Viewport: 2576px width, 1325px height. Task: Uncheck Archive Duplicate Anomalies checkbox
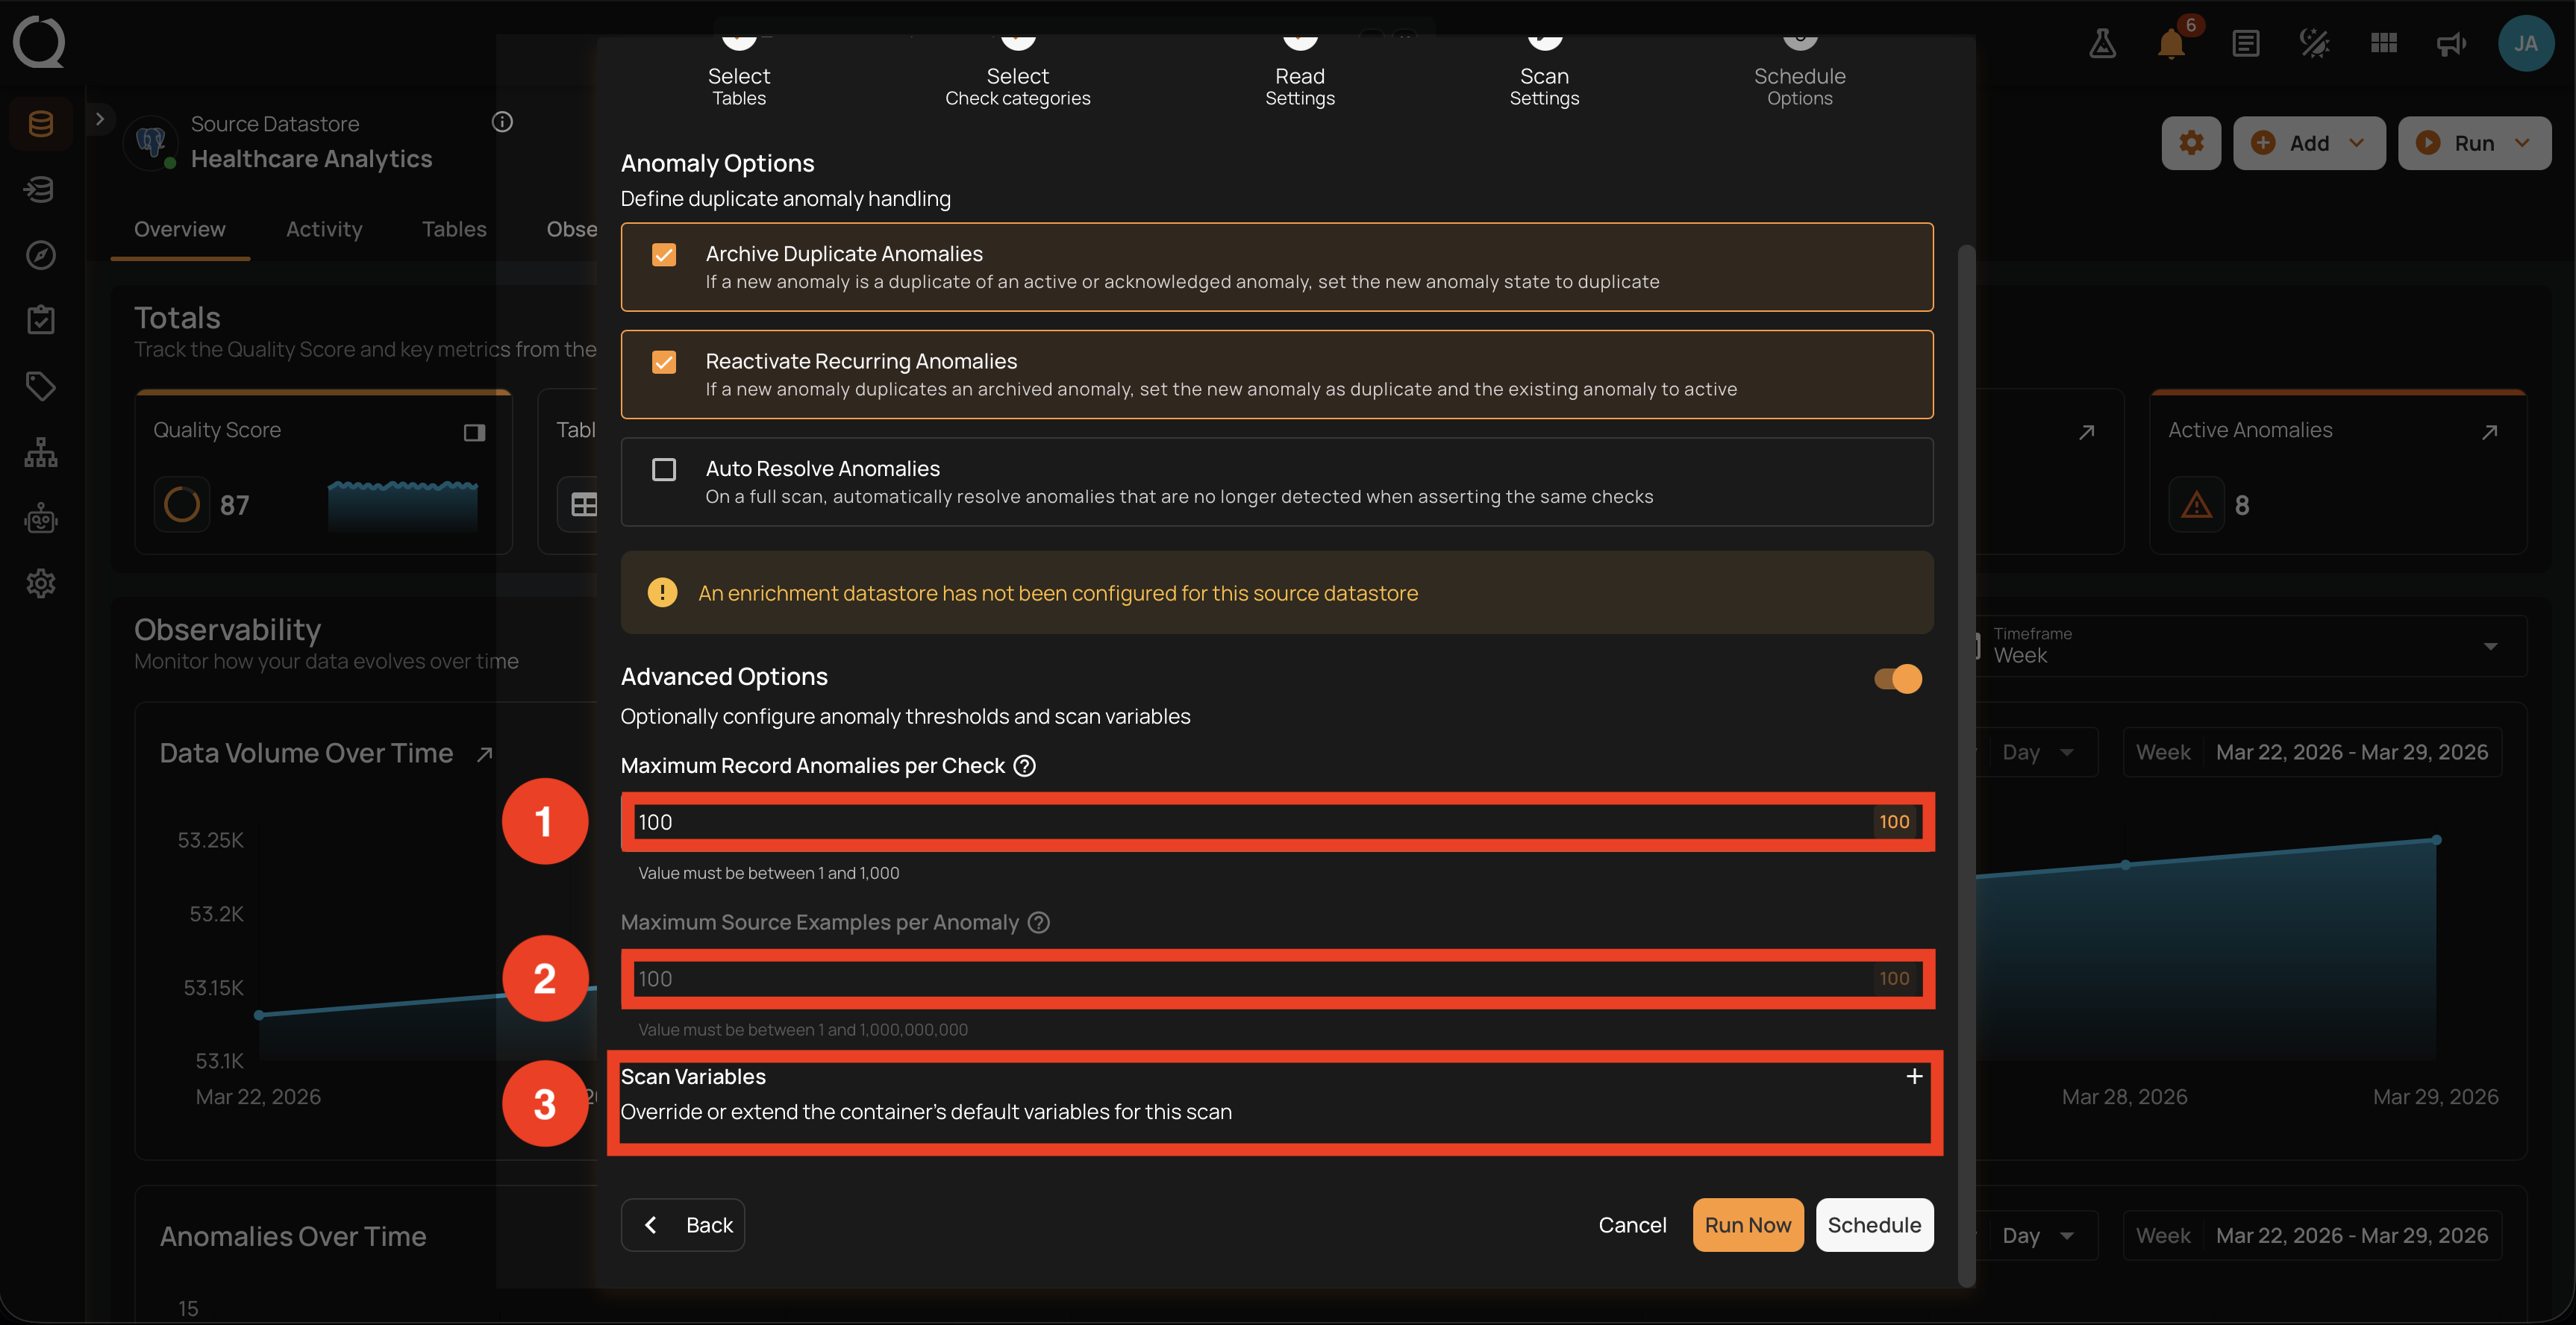pyautogui.click(x=664, y=255)
